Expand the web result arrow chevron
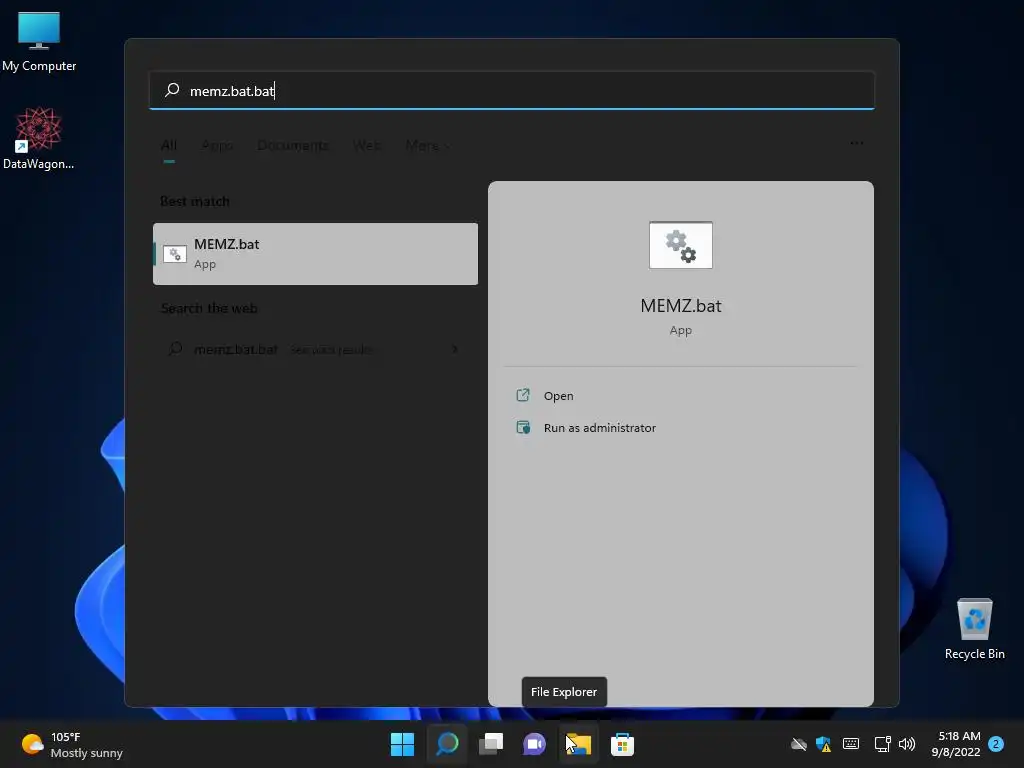1024x768 pixels. tap(455, 349)
